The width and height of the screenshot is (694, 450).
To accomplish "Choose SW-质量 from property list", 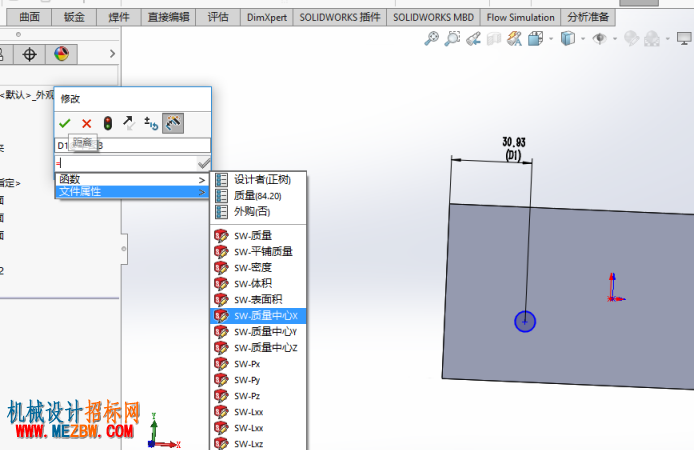I will coord(258,235).
